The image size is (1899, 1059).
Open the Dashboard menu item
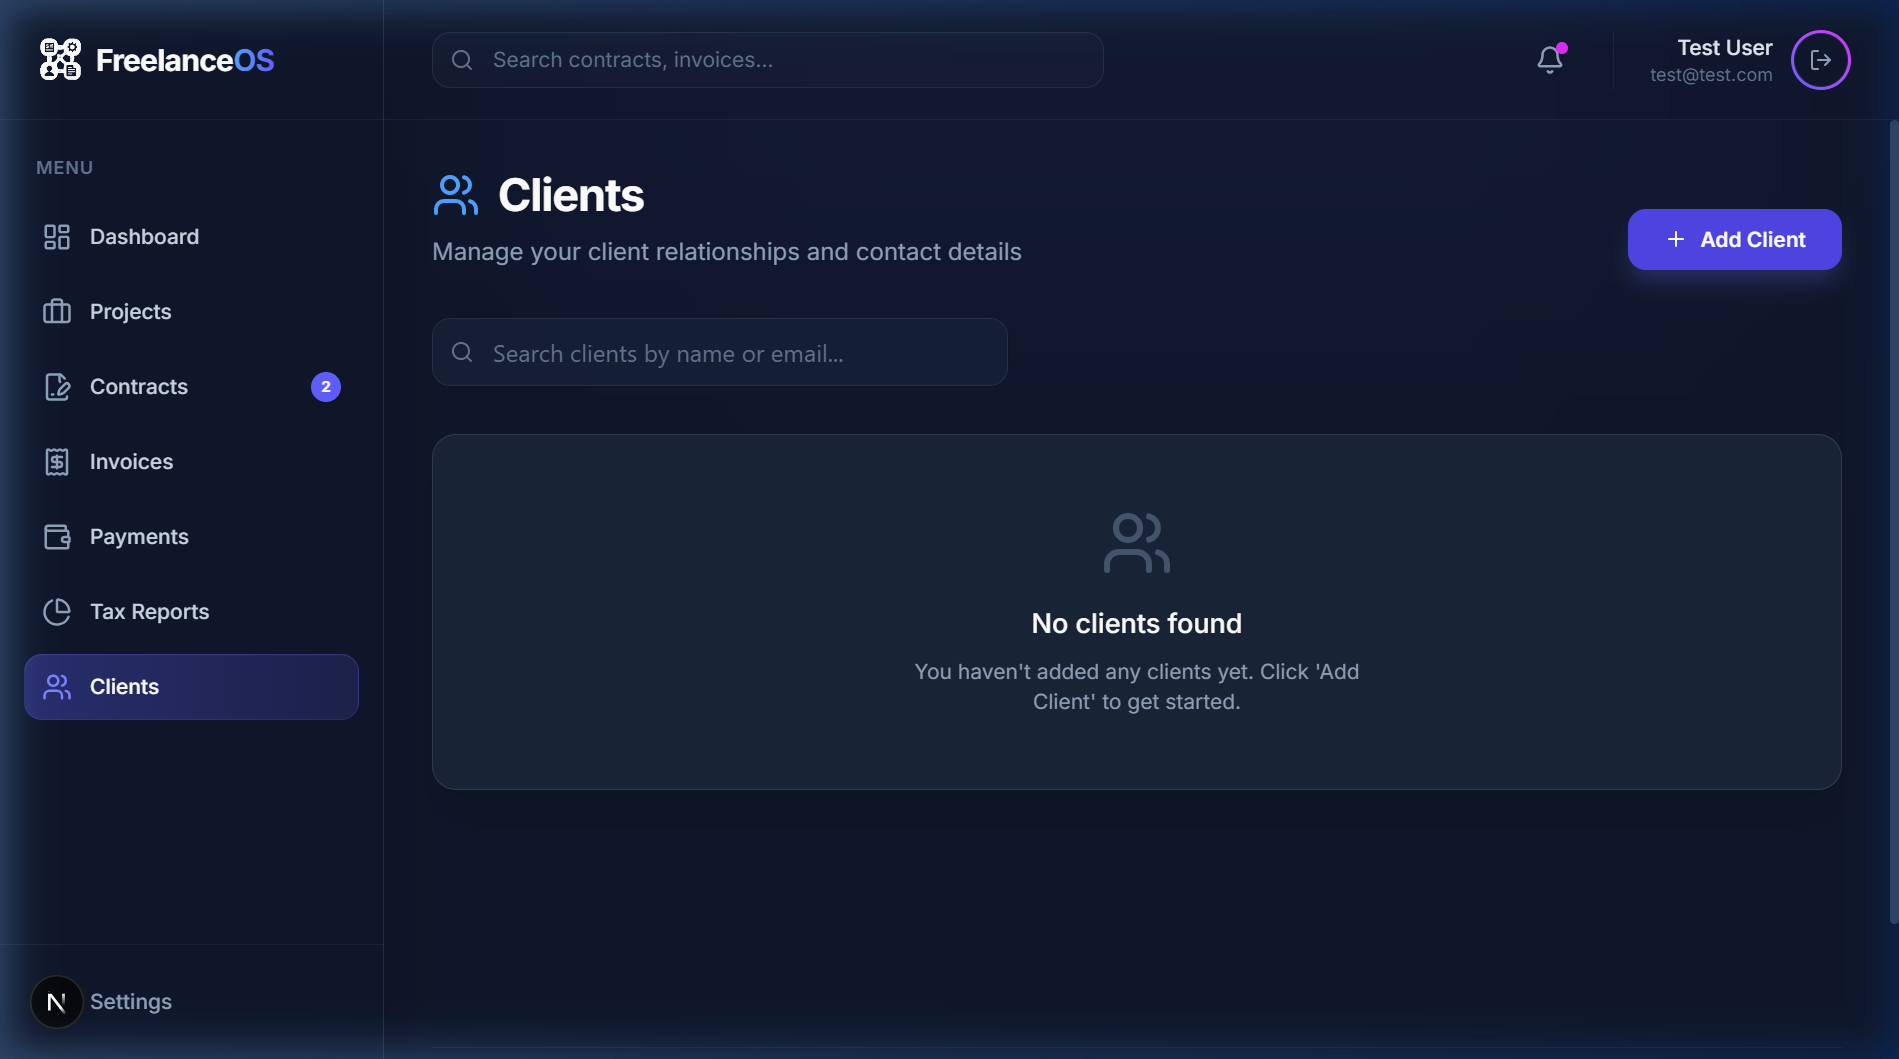click(144, 237)
